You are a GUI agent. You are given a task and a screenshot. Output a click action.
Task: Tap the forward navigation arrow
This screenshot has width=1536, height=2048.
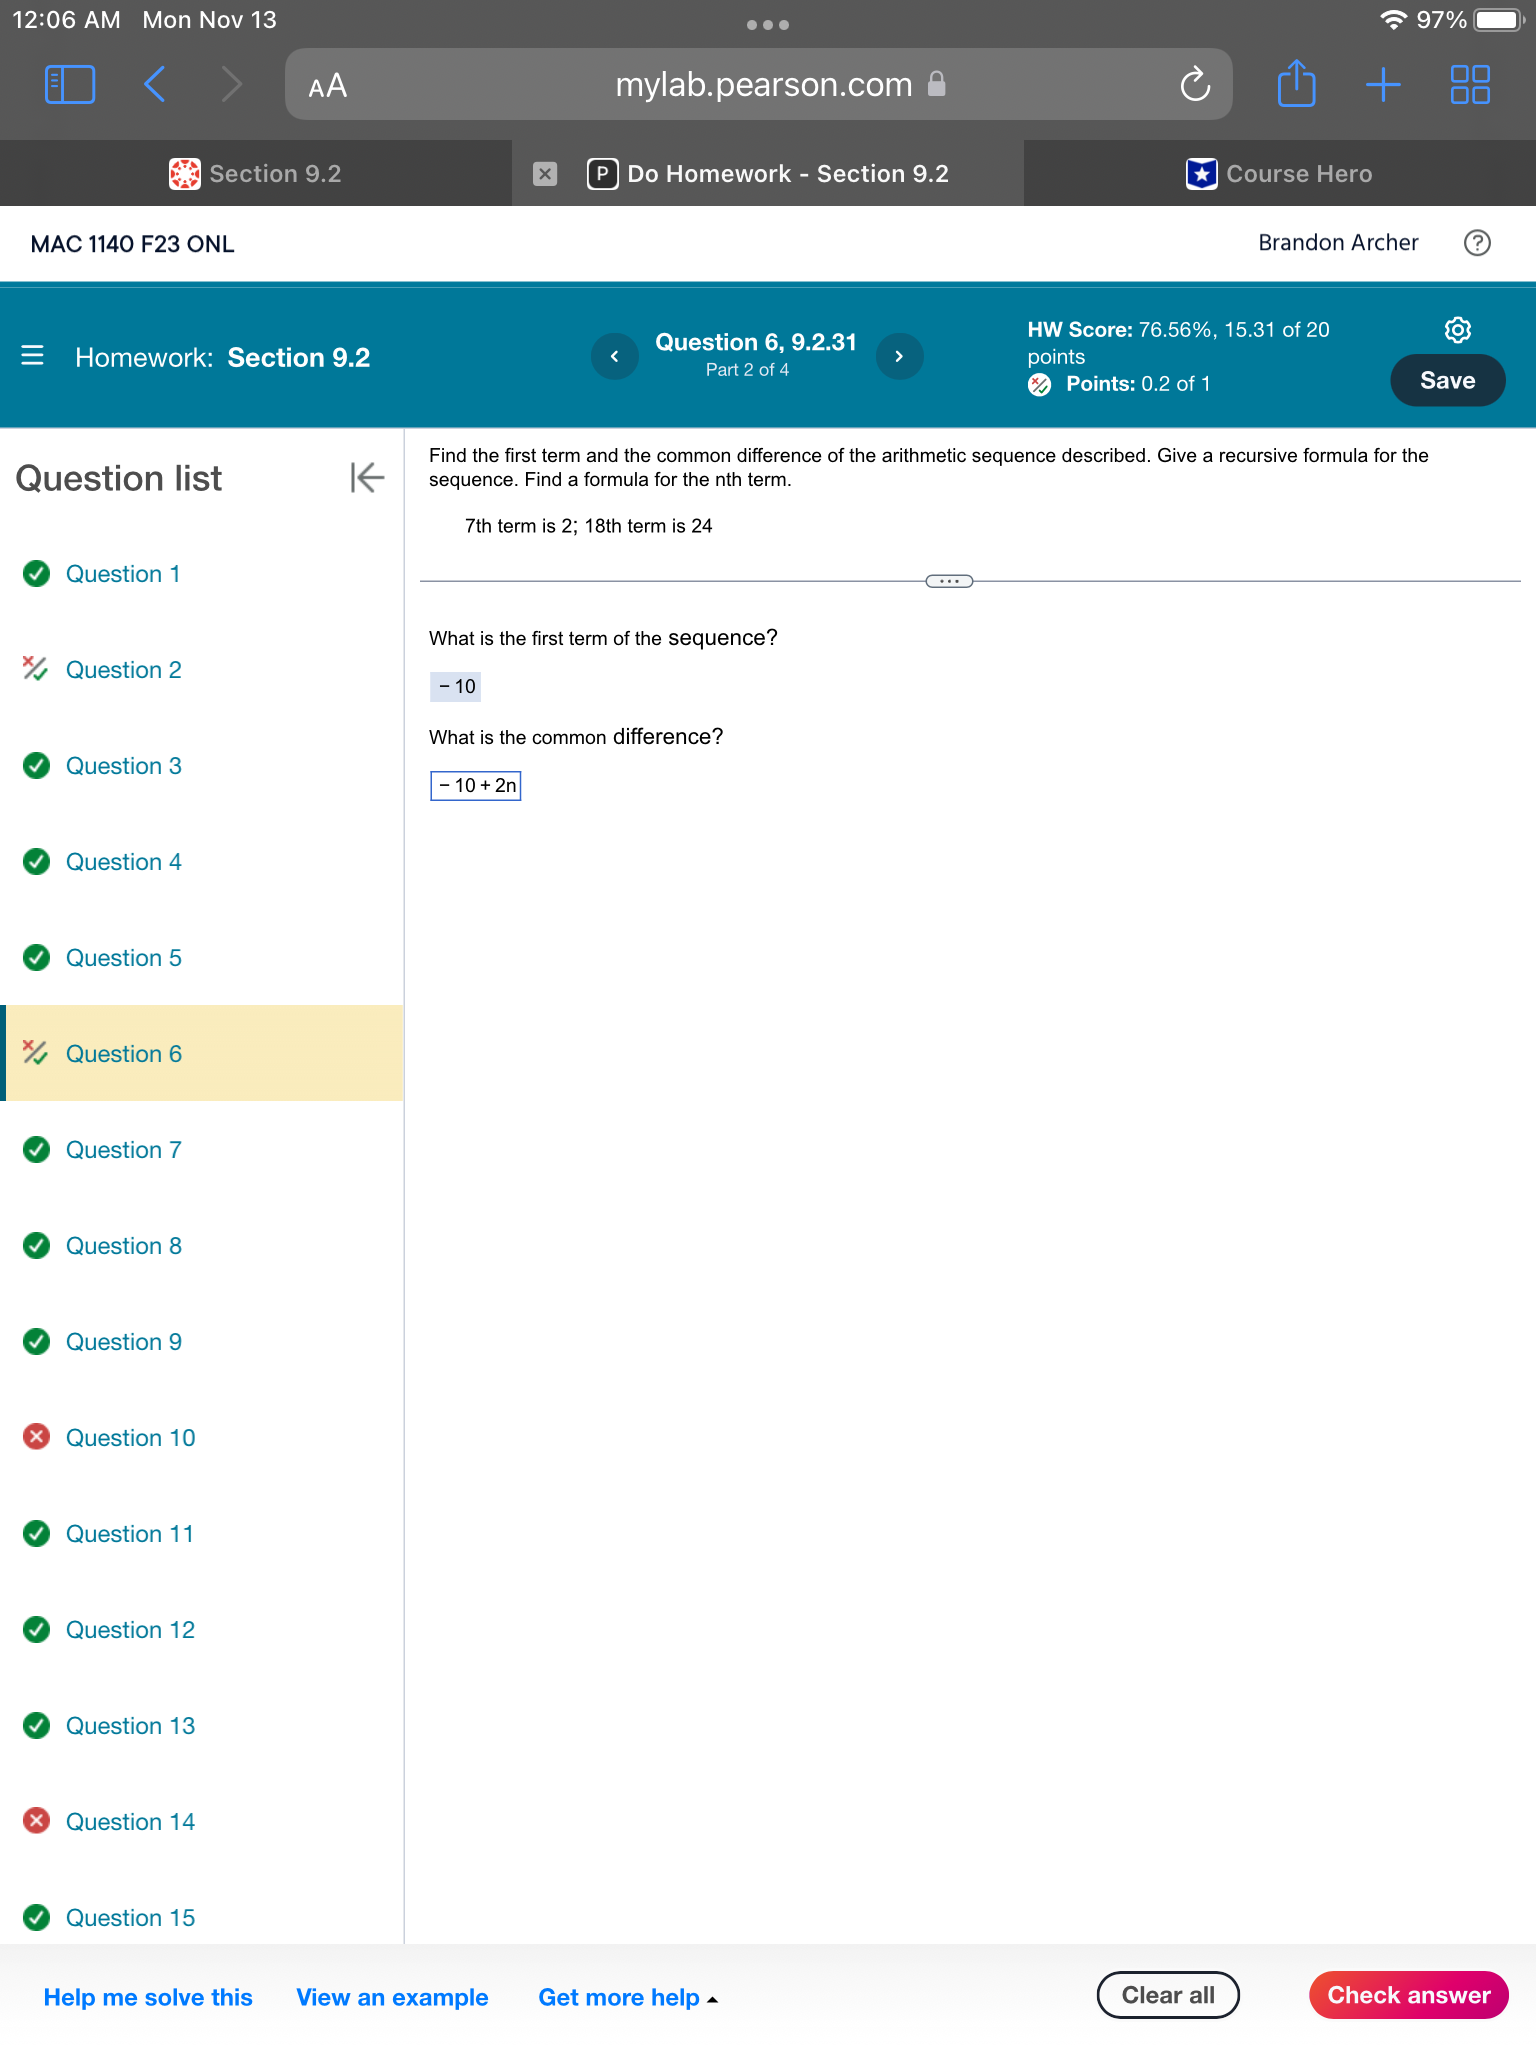[231, 85]
